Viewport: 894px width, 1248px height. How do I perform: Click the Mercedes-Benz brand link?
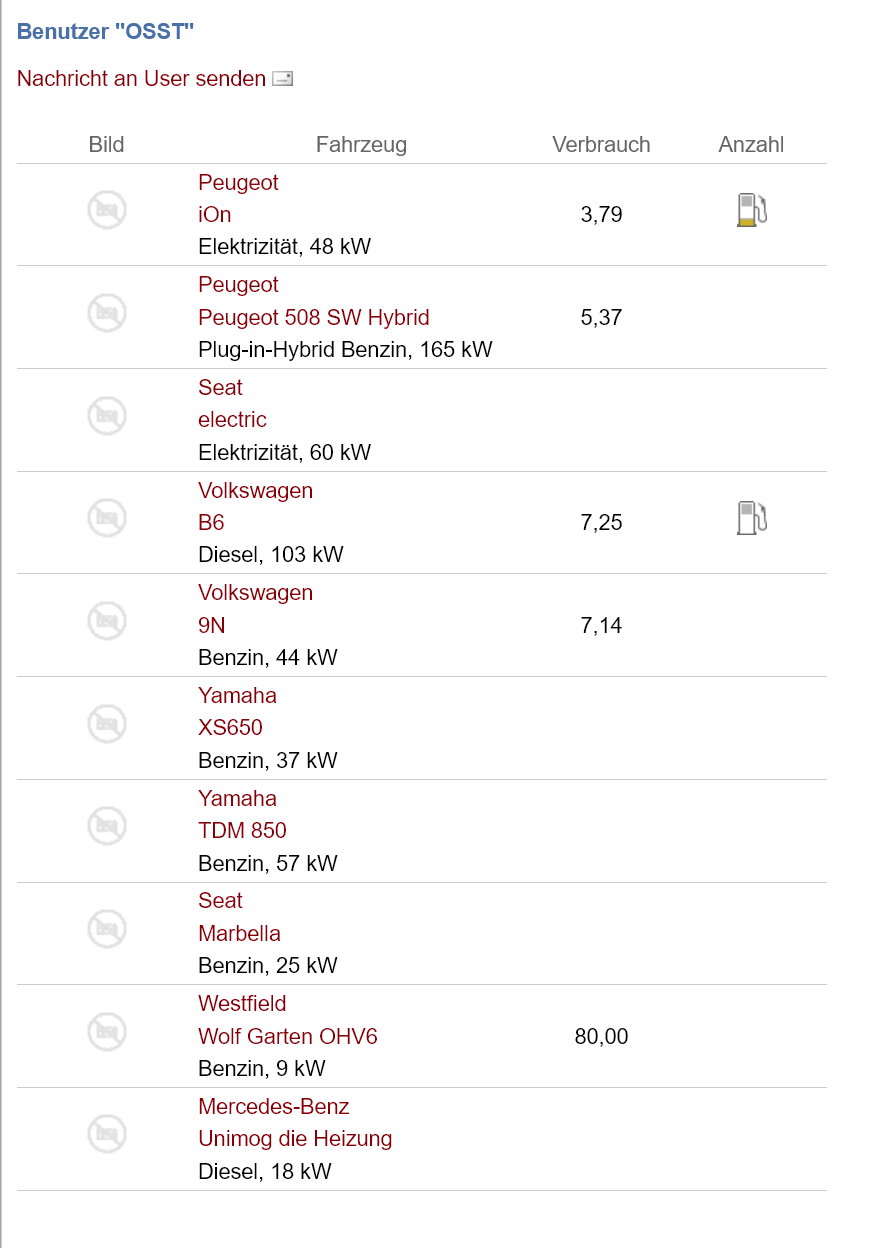click(x=274, y=1107)
